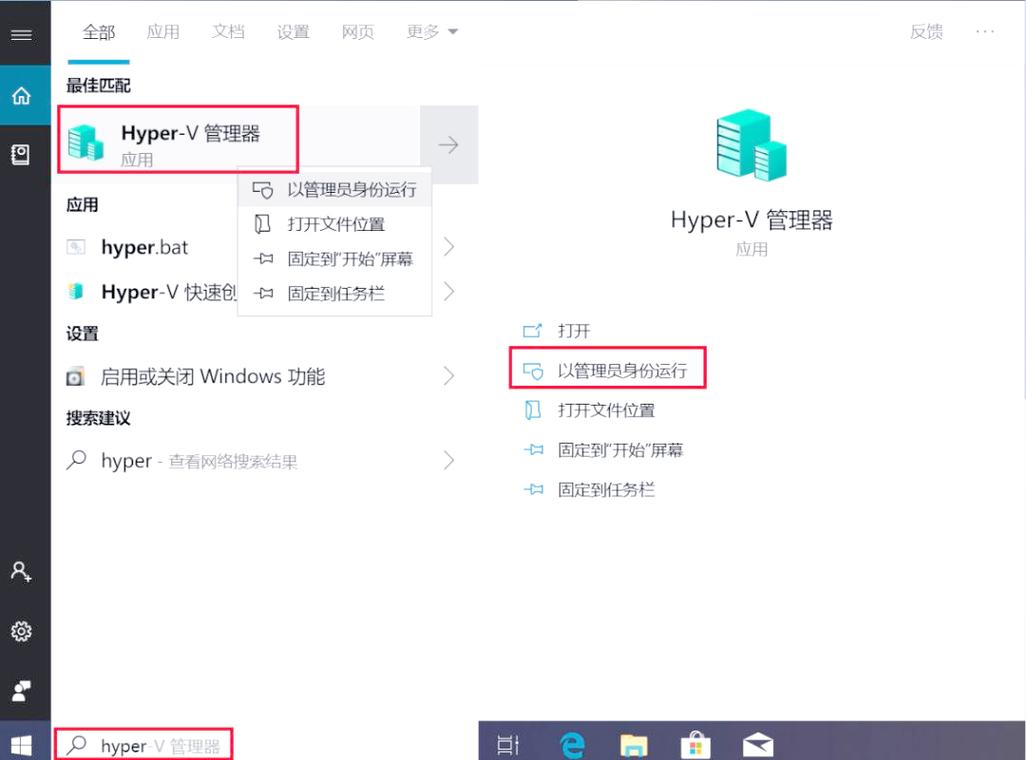Expand the hyper 网络搜索 suggestion arrow
1026x760 pixels.
tap(449, 460)
